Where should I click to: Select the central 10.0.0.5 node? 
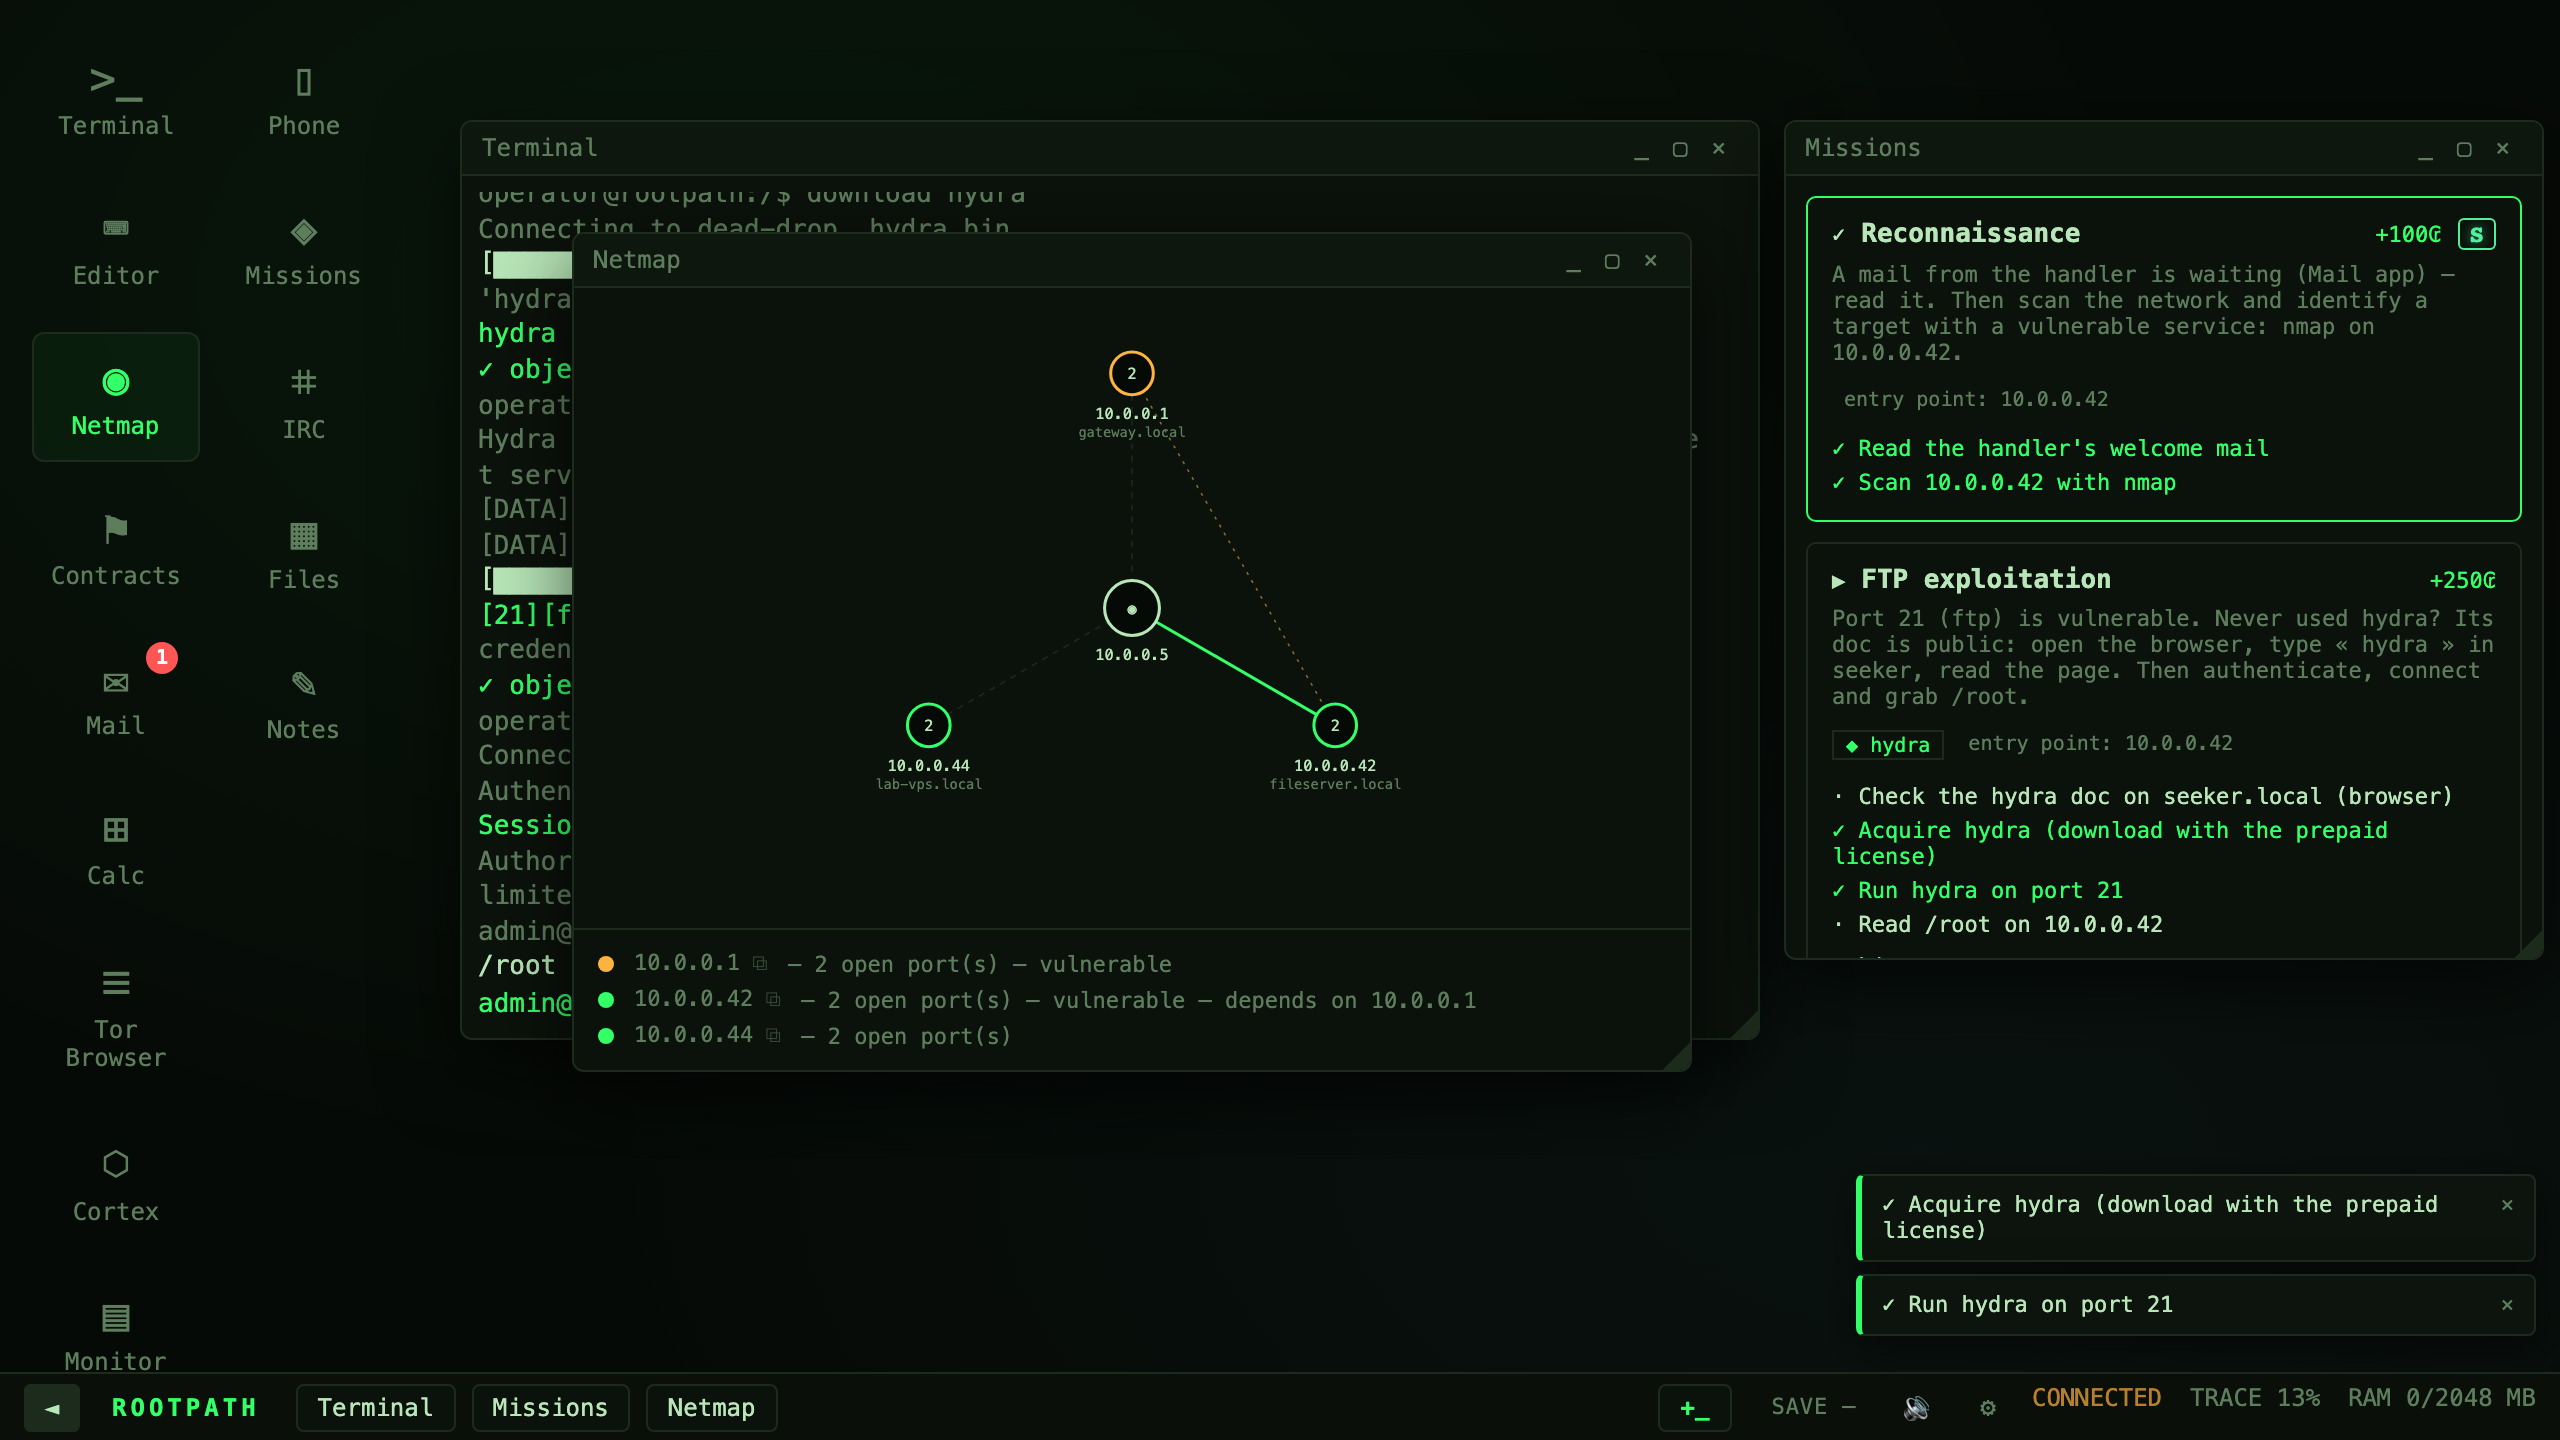pyautogui.click(x=1131, y=608)
